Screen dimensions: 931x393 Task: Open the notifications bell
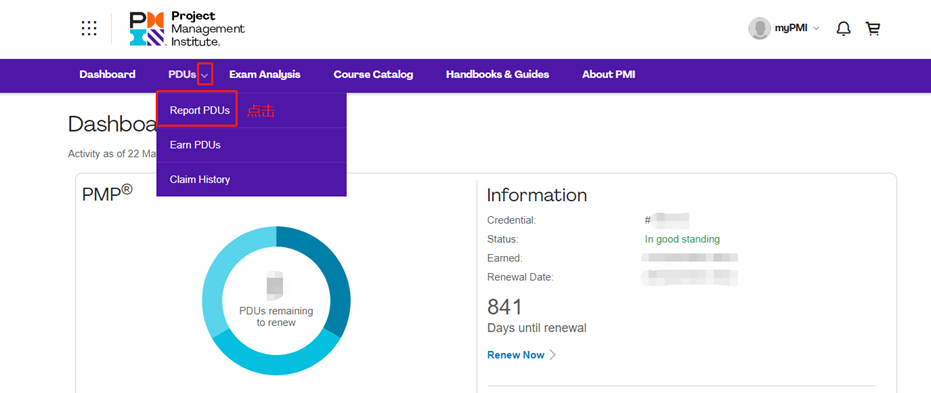[x=843, y=28]
